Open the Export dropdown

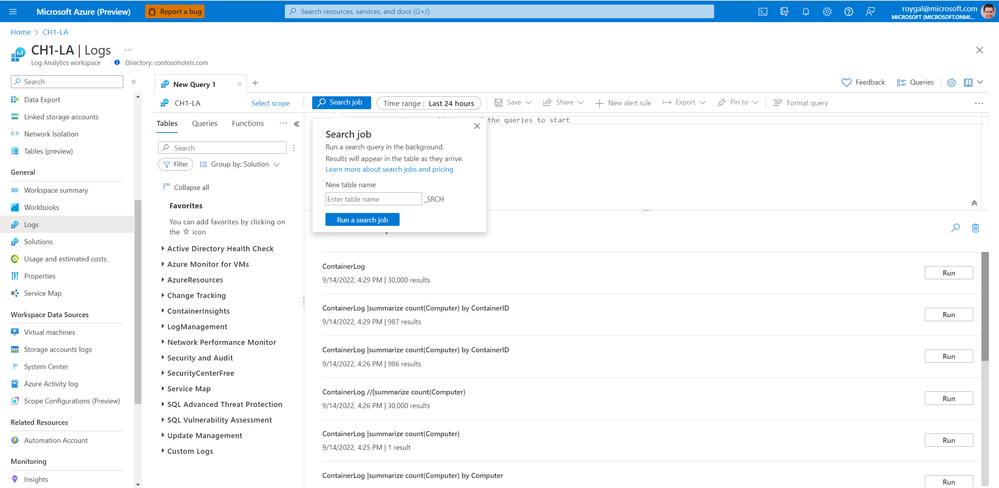684,103
